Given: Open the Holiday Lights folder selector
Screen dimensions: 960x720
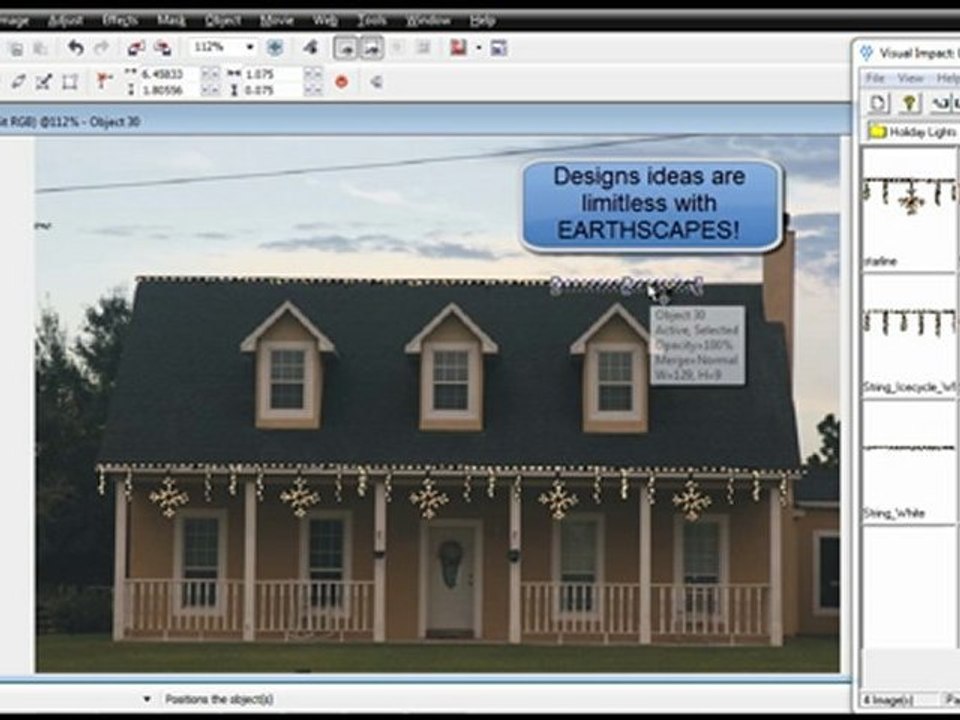Looking at the screenshot, I should click(913, 132).
